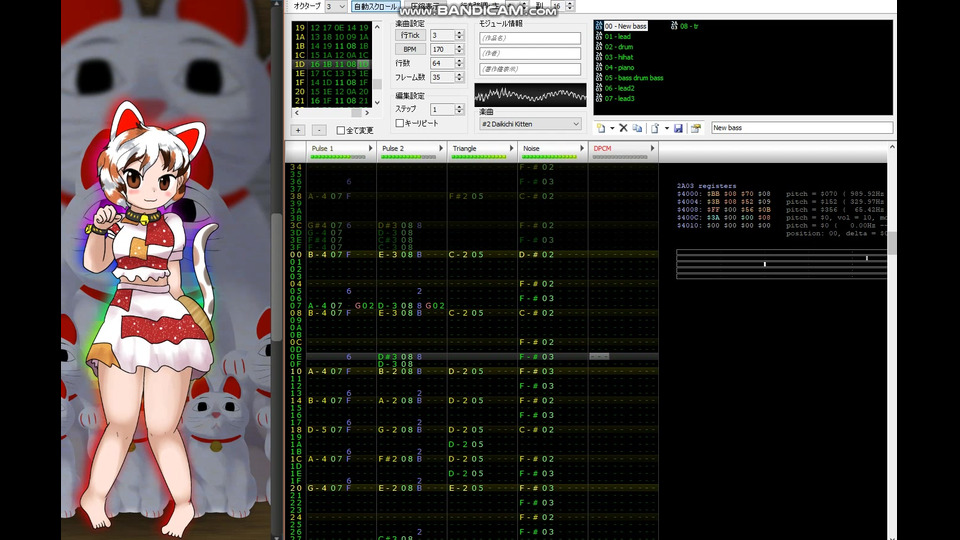Adjust the ステップ spinner arrows
960x540 pixels.
459,109
